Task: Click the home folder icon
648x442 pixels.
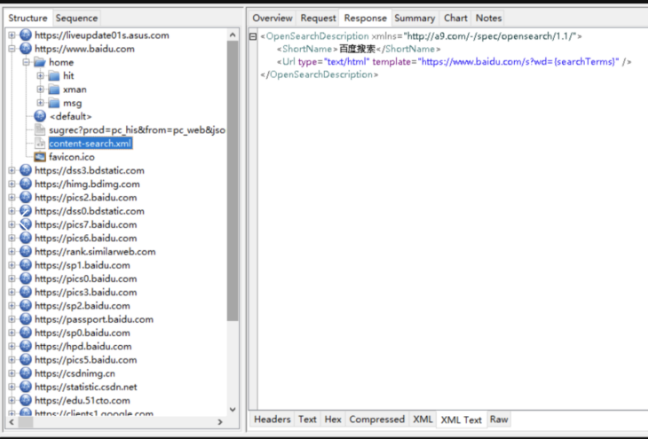Action: (x=40, y=62)
